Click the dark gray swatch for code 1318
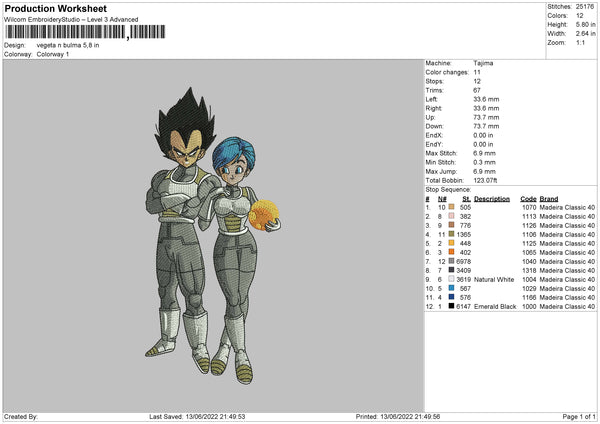The width and height of the screenshot is (600, 424). [x=452, y=270]
